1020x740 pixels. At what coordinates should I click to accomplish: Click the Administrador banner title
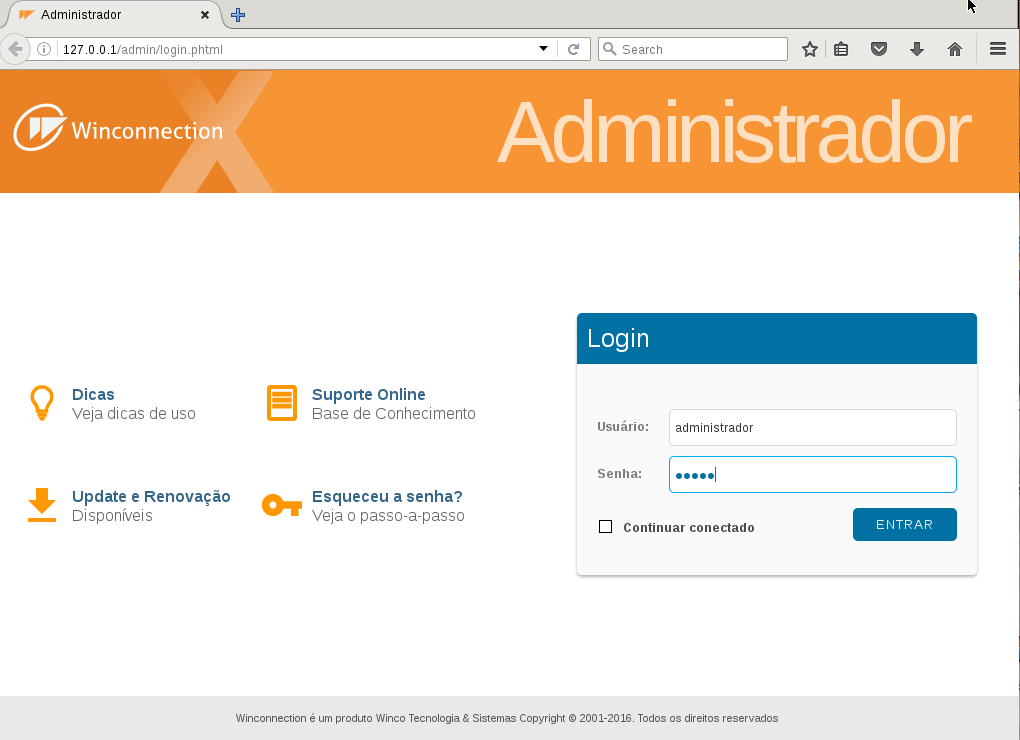coord(734,133)
